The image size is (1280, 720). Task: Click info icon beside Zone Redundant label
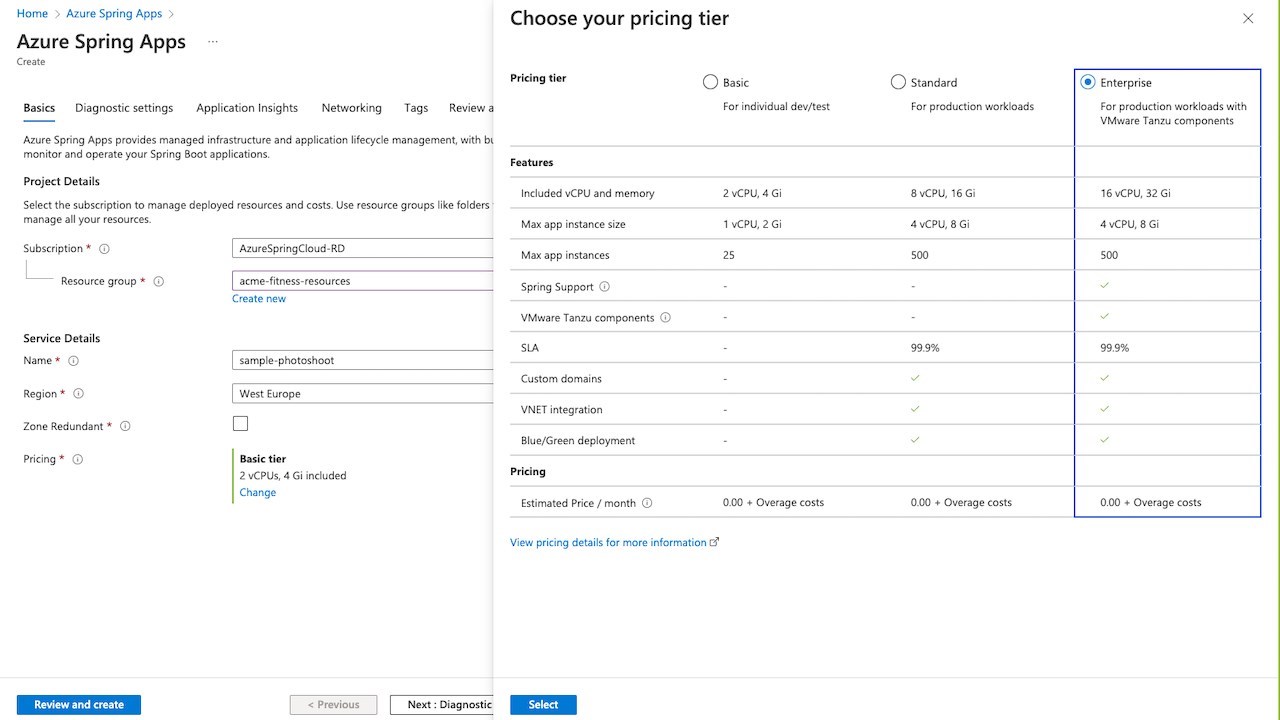click(x=125, y=427)
